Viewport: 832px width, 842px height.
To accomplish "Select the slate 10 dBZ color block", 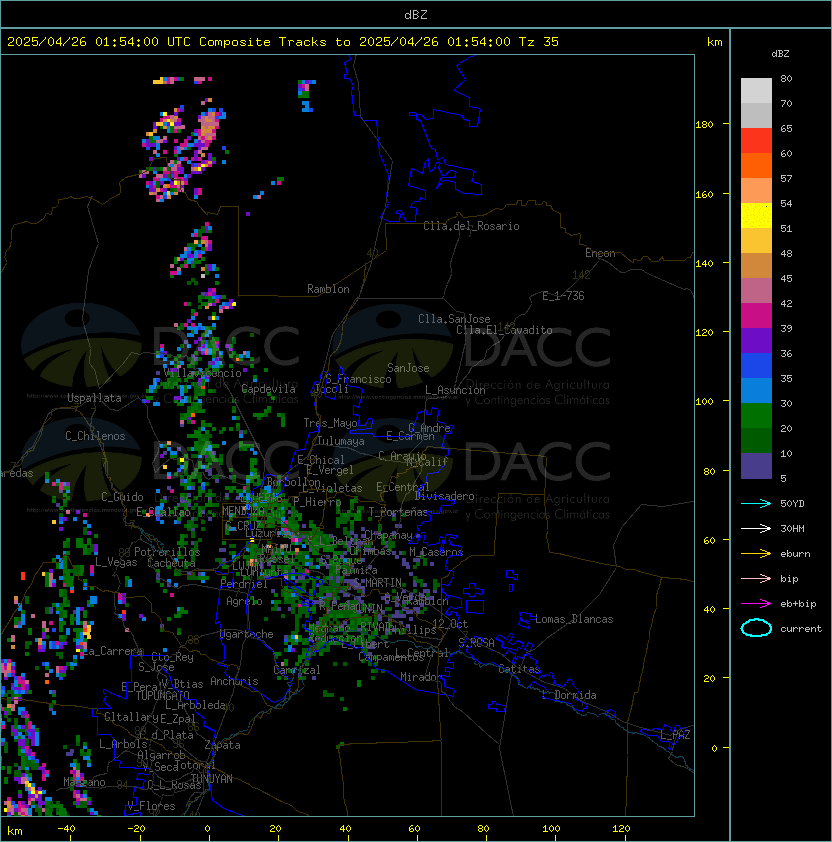I will click(x=756, y=466).
